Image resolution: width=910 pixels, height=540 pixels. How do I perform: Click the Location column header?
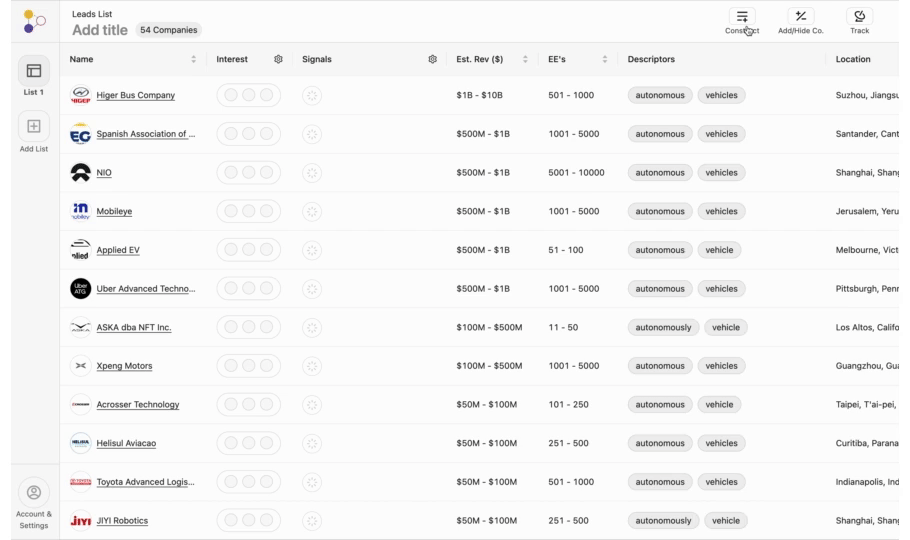click(853, 59)
